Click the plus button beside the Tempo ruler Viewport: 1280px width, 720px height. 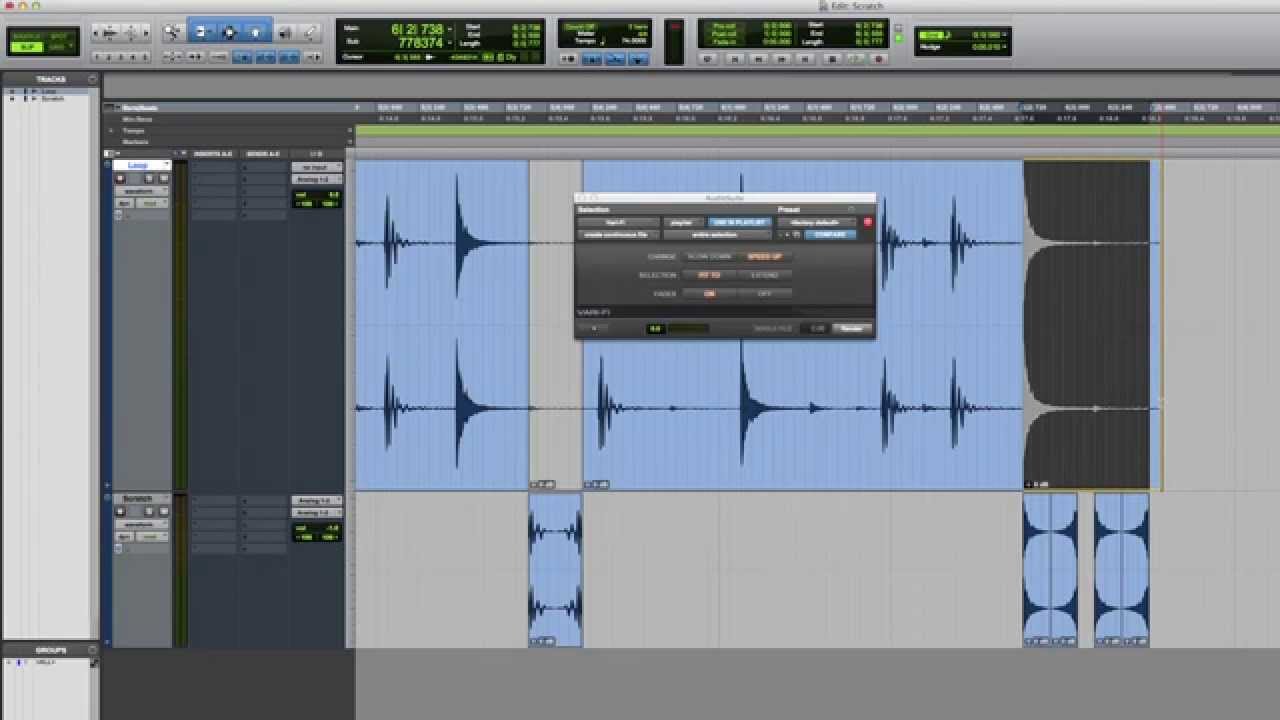tap(350, 130)
